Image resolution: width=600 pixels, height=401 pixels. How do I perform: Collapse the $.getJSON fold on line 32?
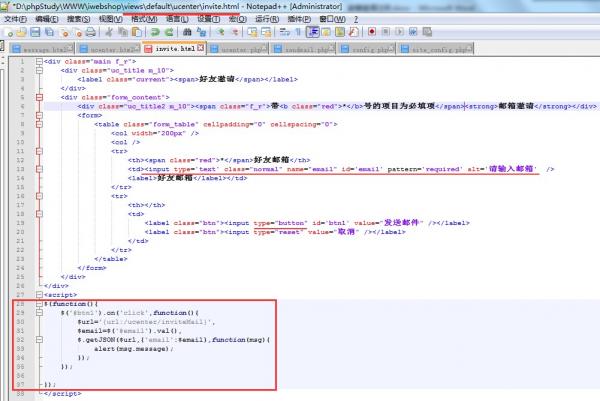(39, 339)
